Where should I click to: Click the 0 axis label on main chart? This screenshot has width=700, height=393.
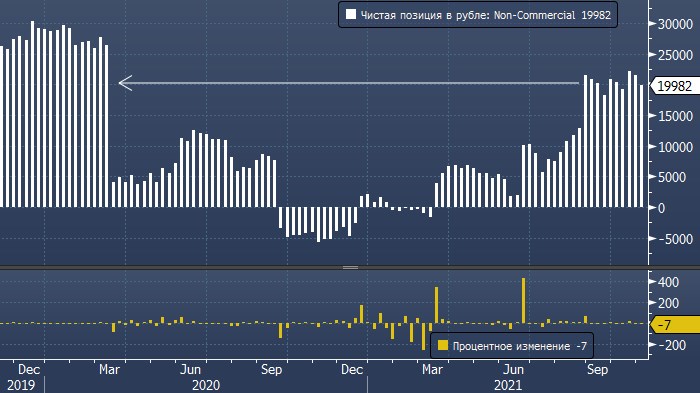tap(662, 208)
